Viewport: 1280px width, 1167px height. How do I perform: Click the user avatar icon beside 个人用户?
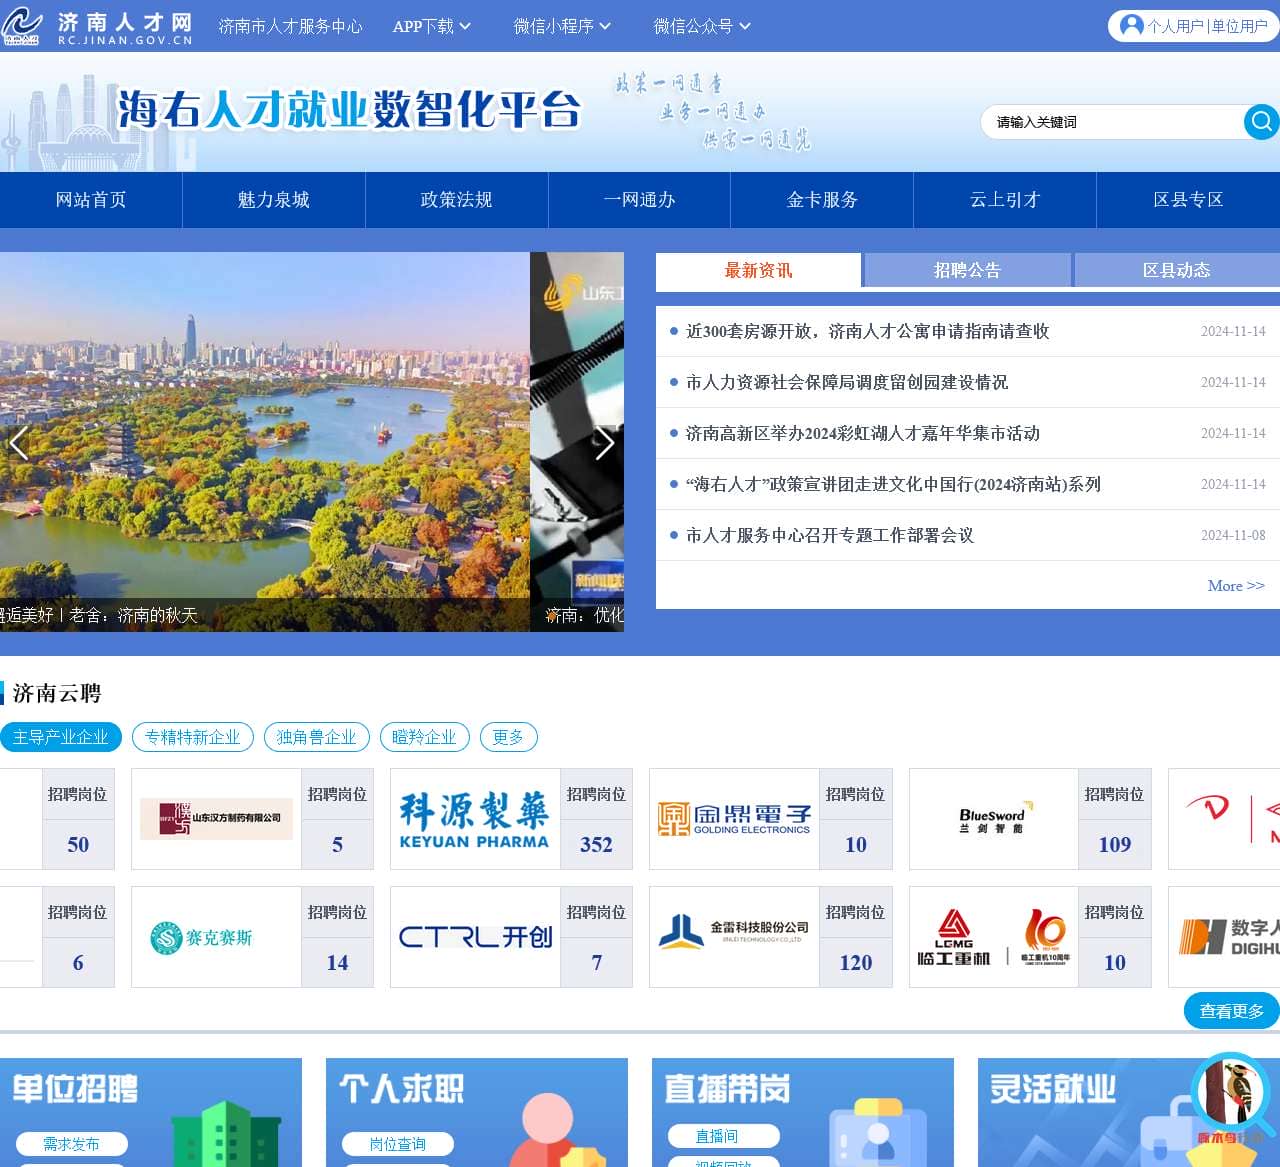pos(1131,25)
